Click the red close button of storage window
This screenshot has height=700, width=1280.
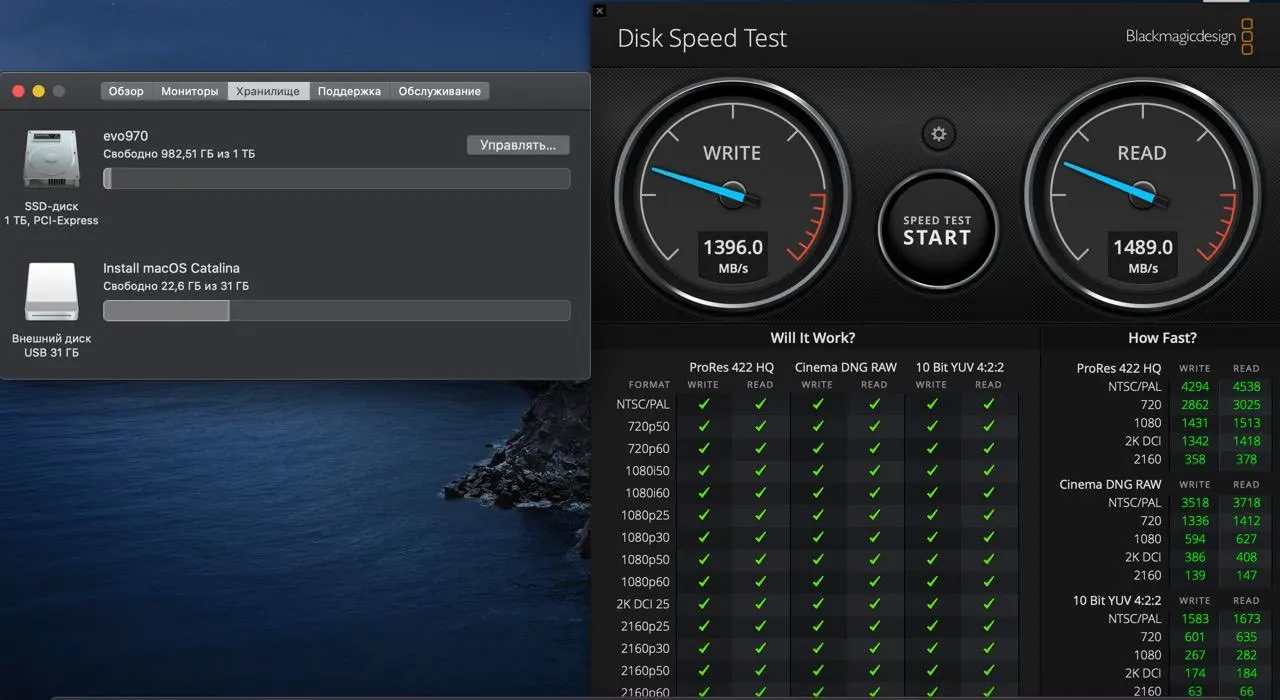pos(18,91)
